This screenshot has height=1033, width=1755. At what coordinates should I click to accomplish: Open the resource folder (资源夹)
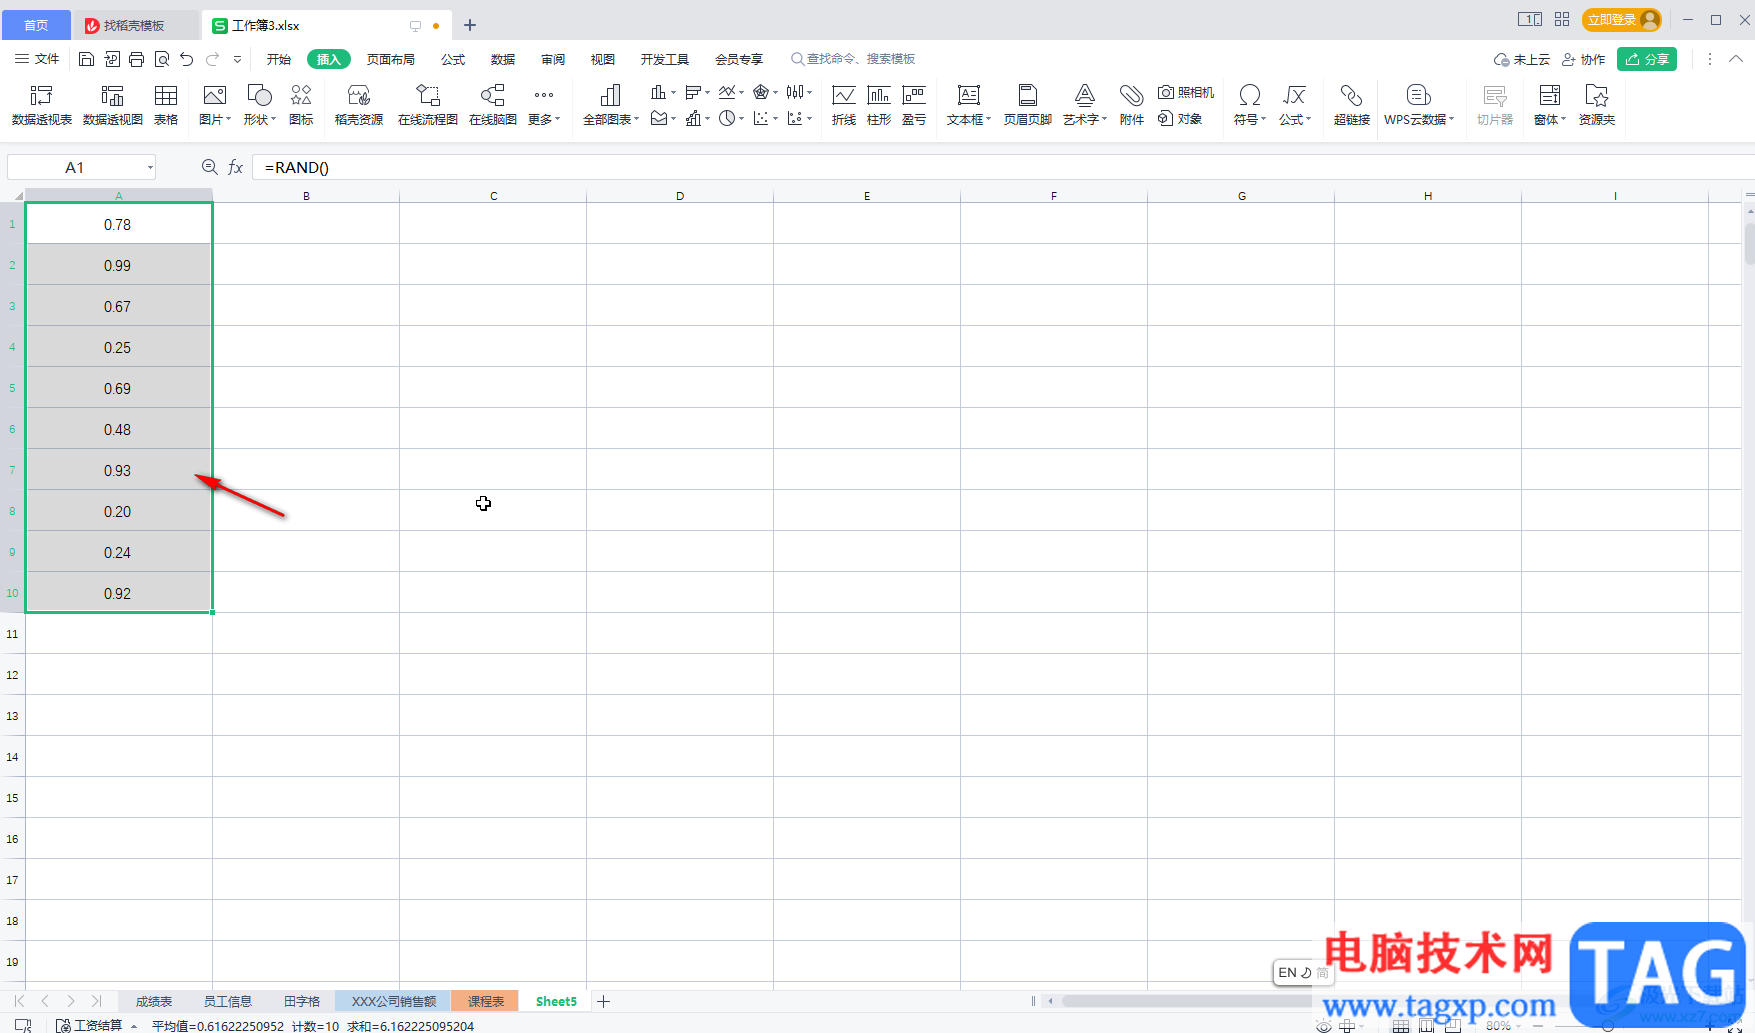click(x=1597, y=105)
